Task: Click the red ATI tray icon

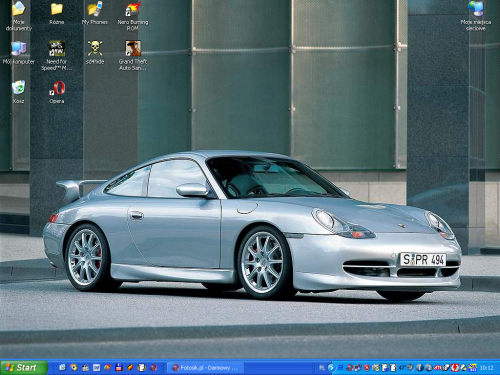Action: pos(437,368)
